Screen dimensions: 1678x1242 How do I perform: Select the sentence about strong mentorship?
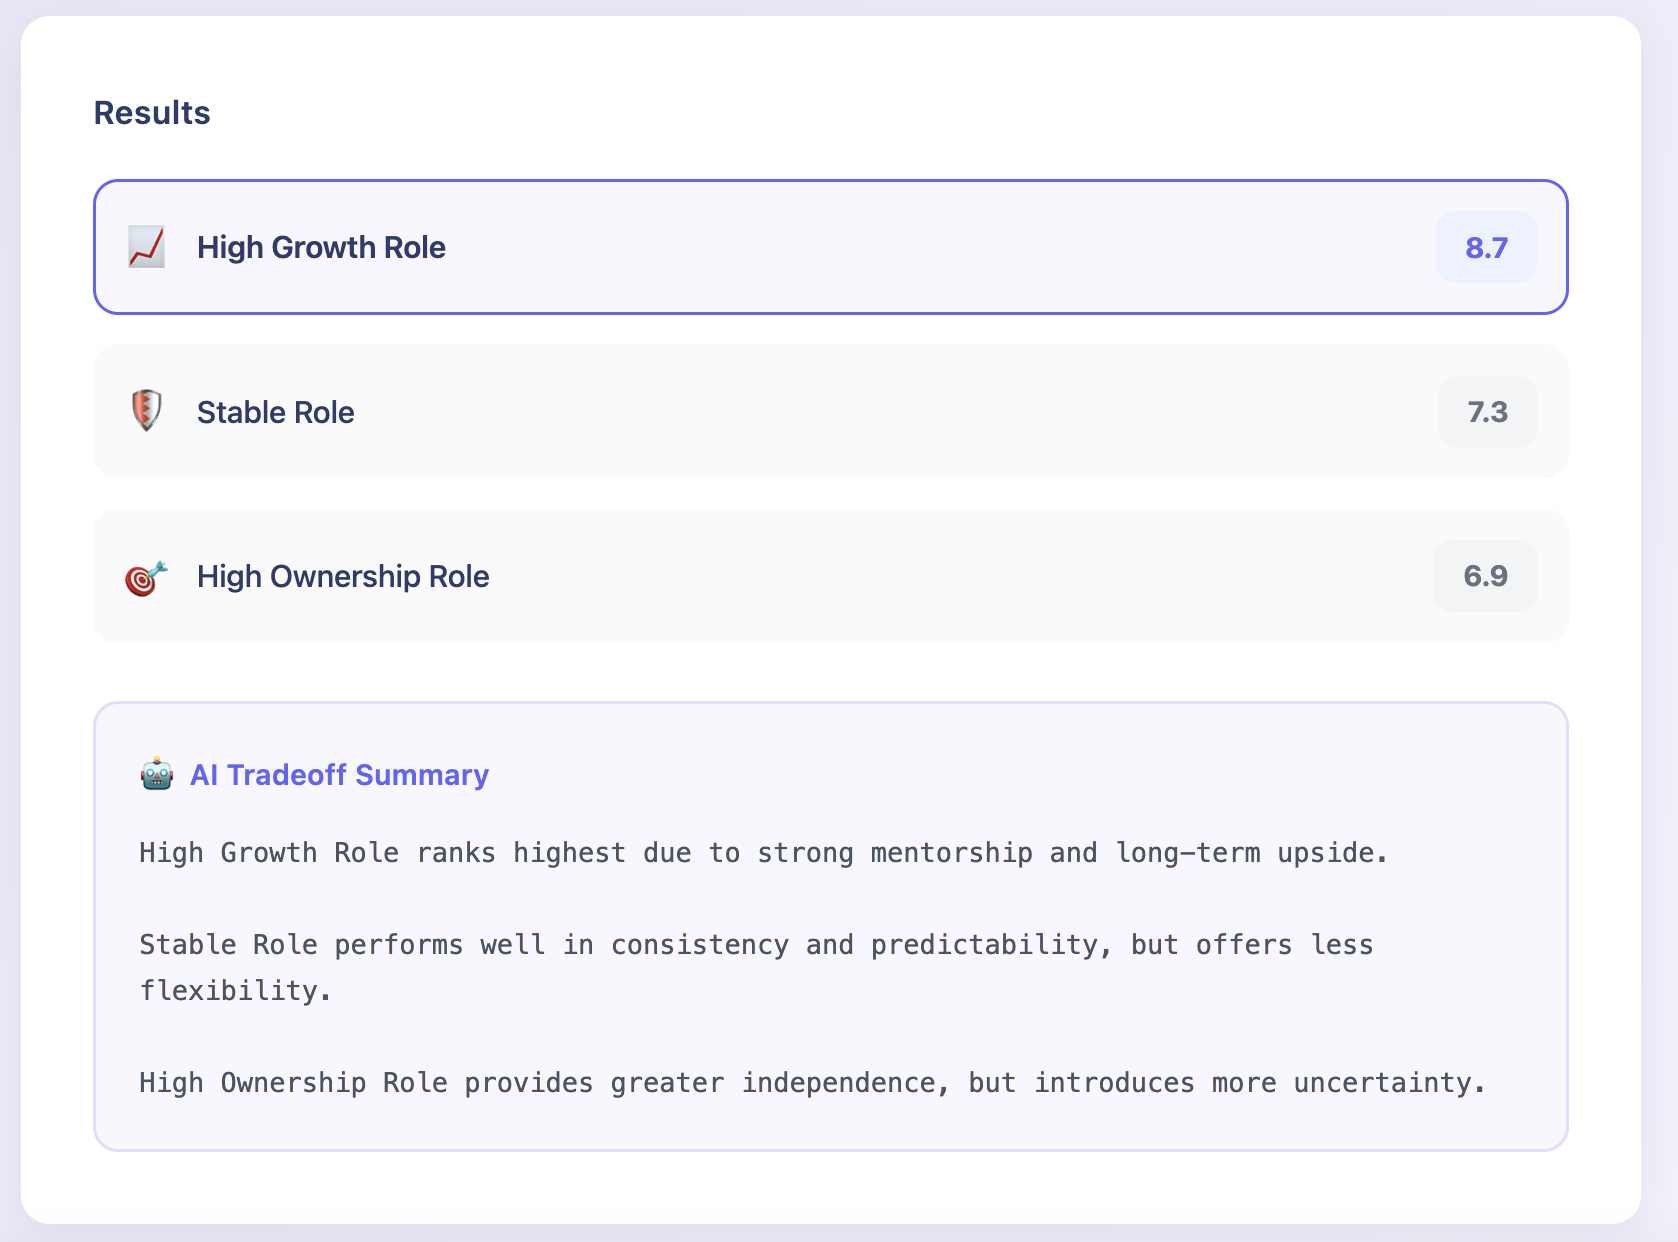tap(763, 852)
